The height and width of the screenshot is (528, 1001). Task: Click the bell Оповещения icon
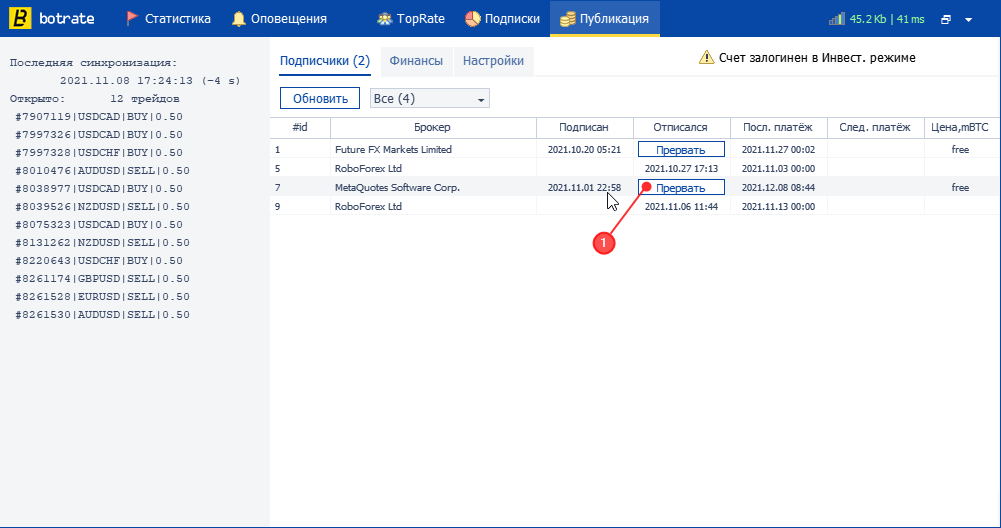(239, 19)
